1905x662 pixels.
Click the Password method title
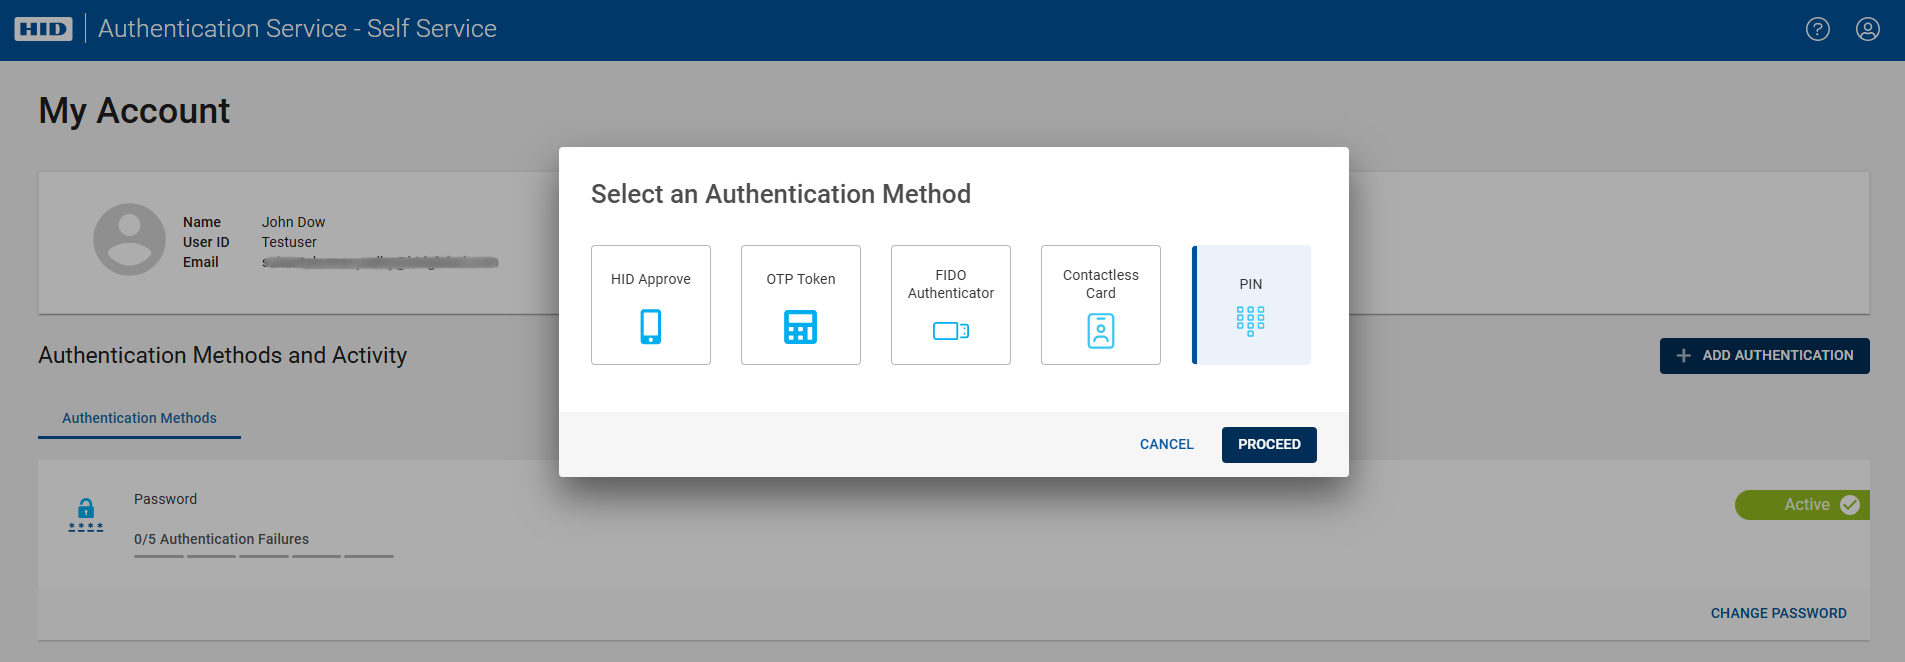pos(166,499)
